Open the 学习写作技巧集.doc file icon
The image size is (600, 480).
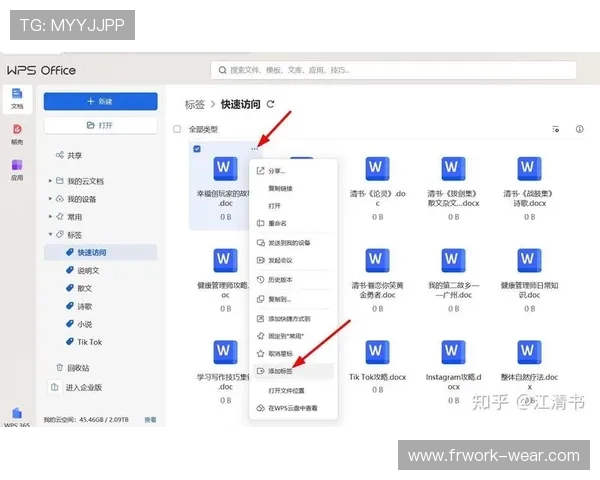pos(225,352)
